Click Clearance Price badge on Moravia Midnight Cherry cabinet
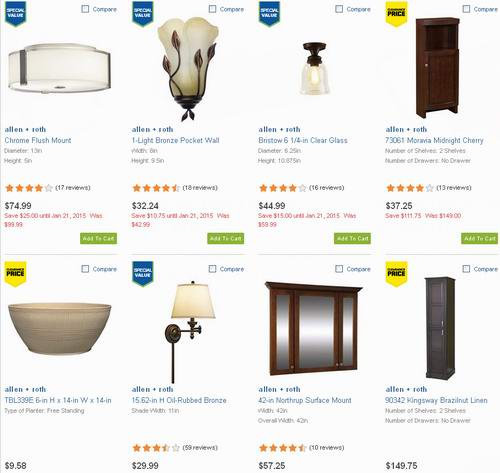 pyautogui.click(x=396, y=13)
